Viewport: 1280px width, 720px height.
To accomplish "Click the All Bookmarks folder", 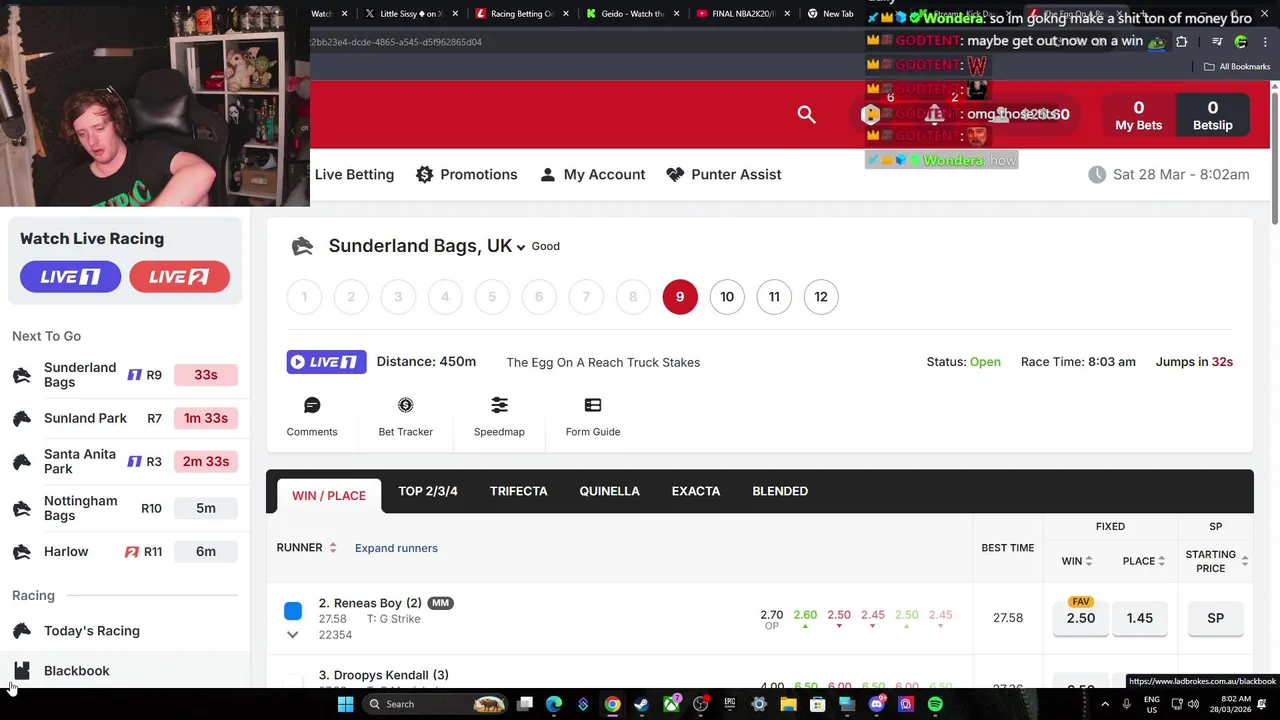I will tap(1237, 66).
